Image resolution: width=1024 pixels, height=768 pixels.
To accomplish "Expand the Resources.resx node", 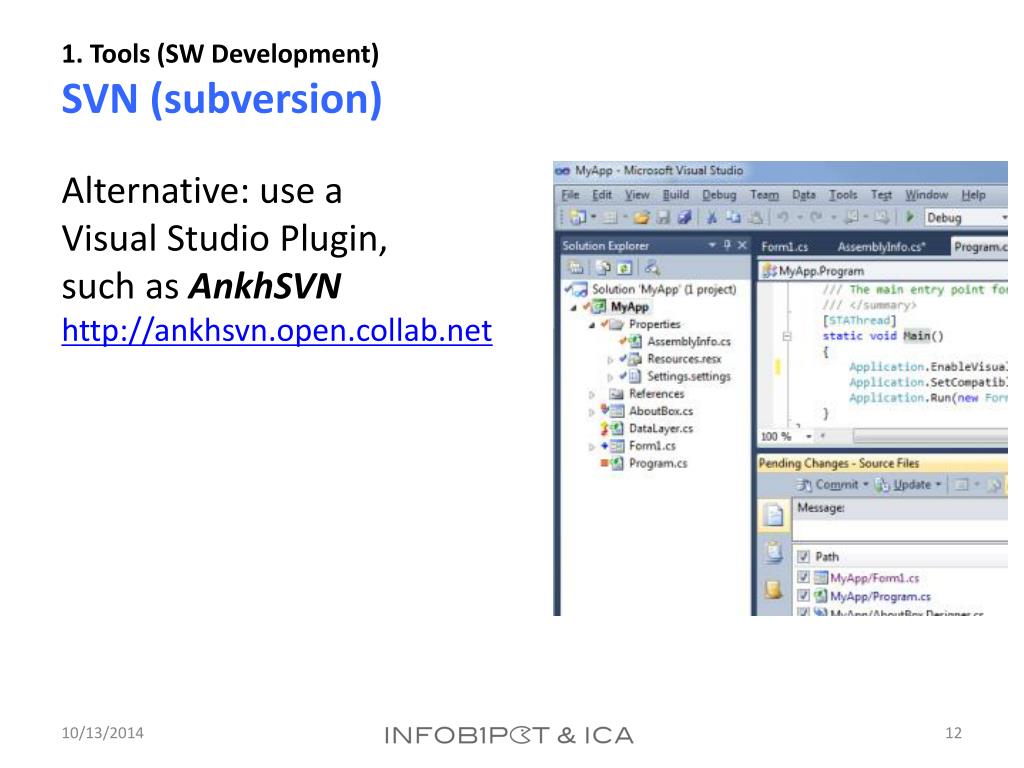I will (610, 359).
